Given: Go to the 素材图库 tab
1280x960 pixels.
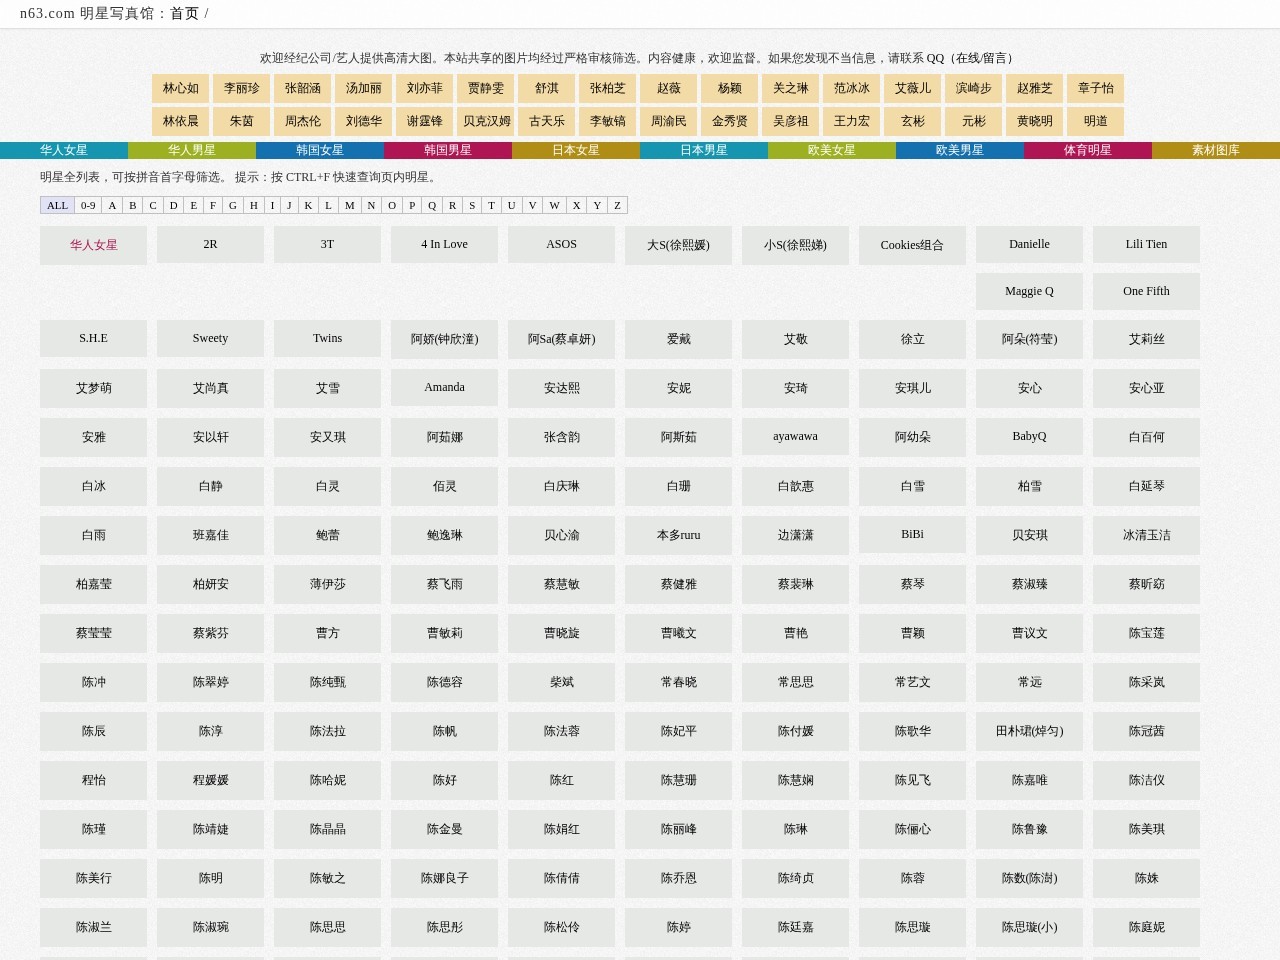Looking at the screenshot, I should click(1216, 150).
